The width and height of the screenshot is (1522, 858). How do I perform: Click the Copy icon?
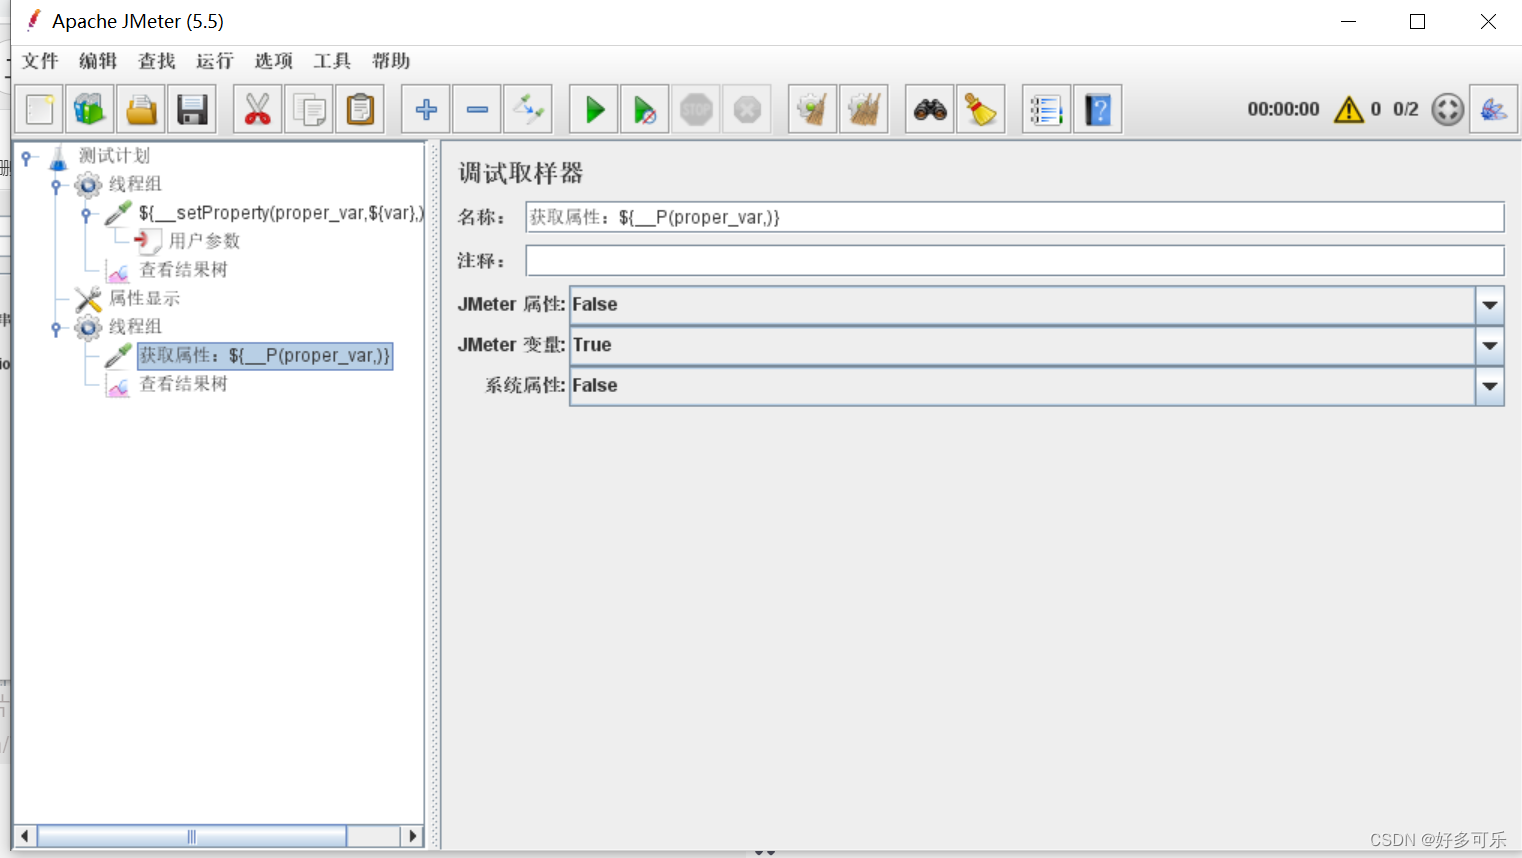(309, 109)
